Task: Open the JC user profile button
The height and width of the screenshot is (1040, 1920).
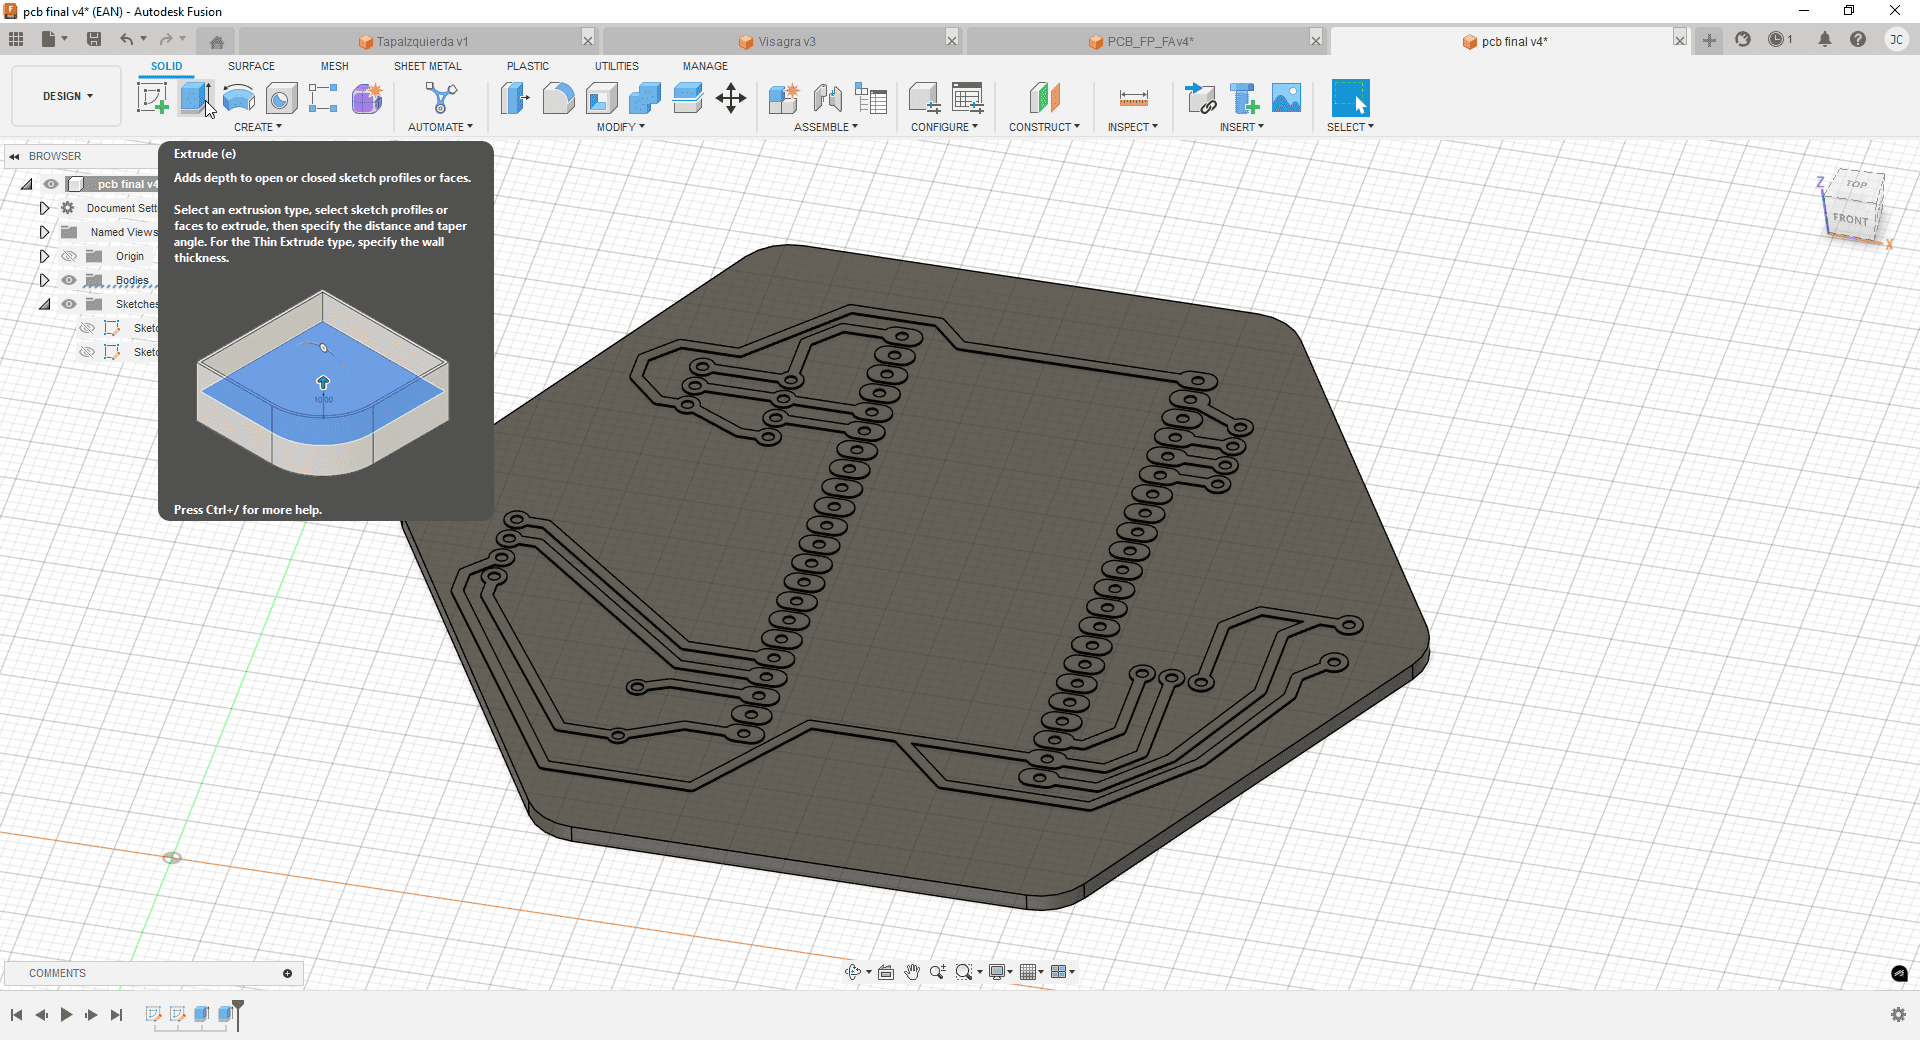Action: tap(1896, 39)
